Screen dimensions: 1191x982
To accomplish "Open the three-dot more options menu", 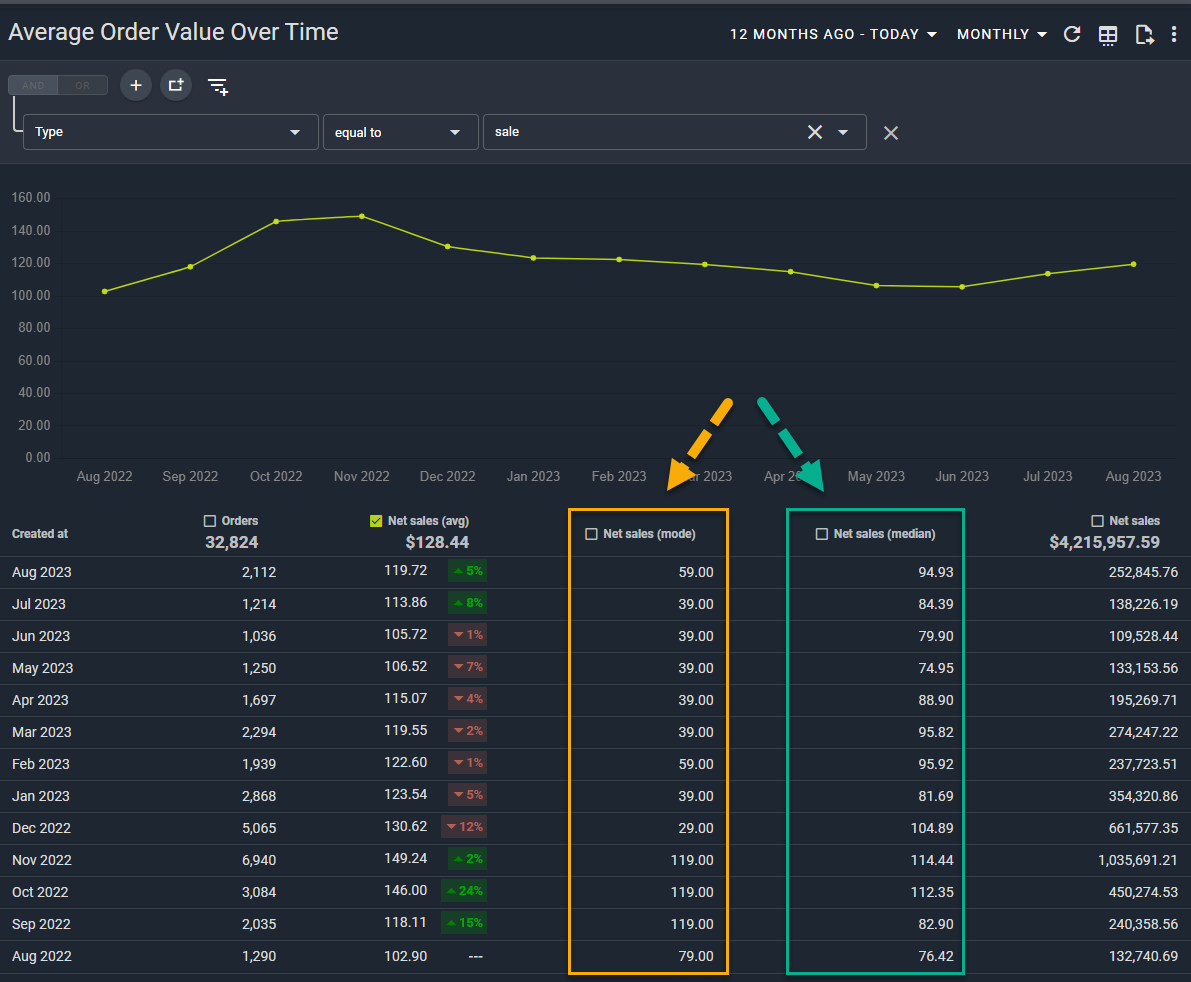I will [1174, 35].
